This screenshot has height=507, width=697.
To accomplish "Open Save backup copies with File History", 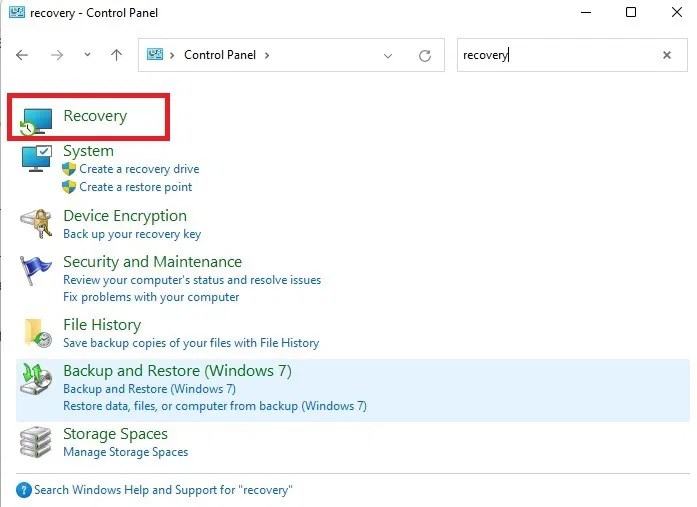I will (191, 343).
